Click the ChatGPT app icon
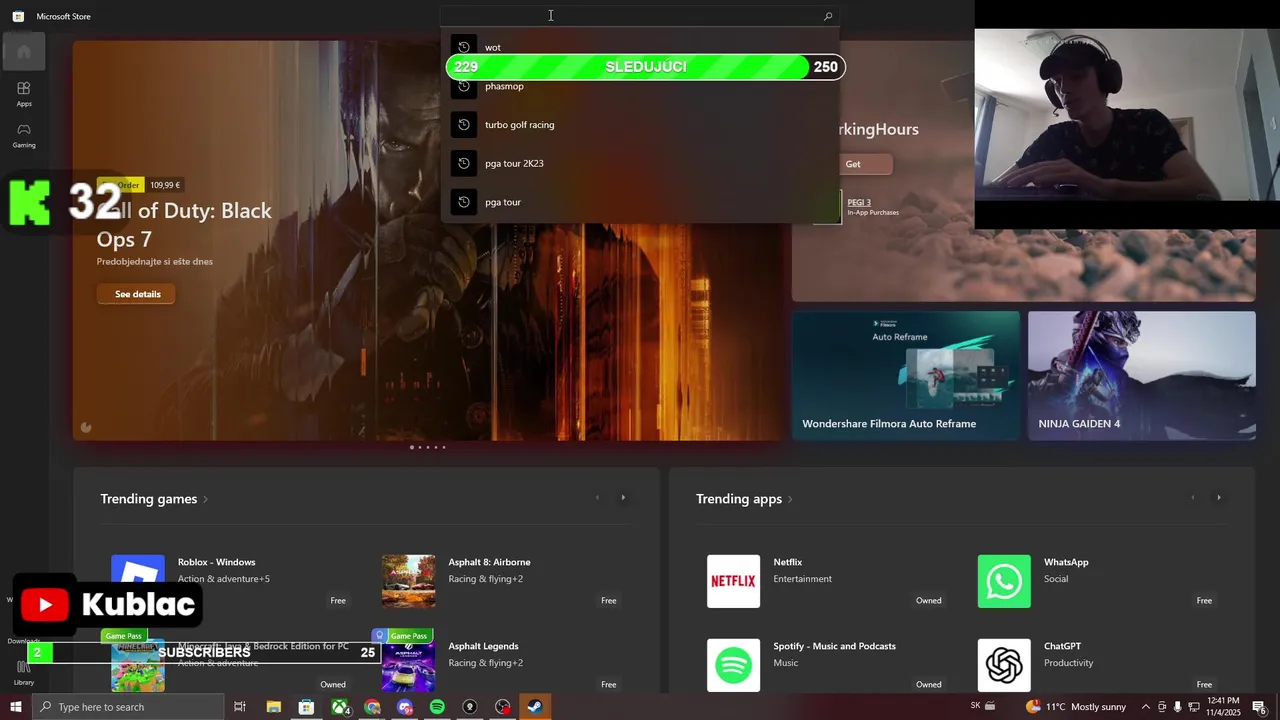Screen dimensions: 1280x720 click(1004, 665)
